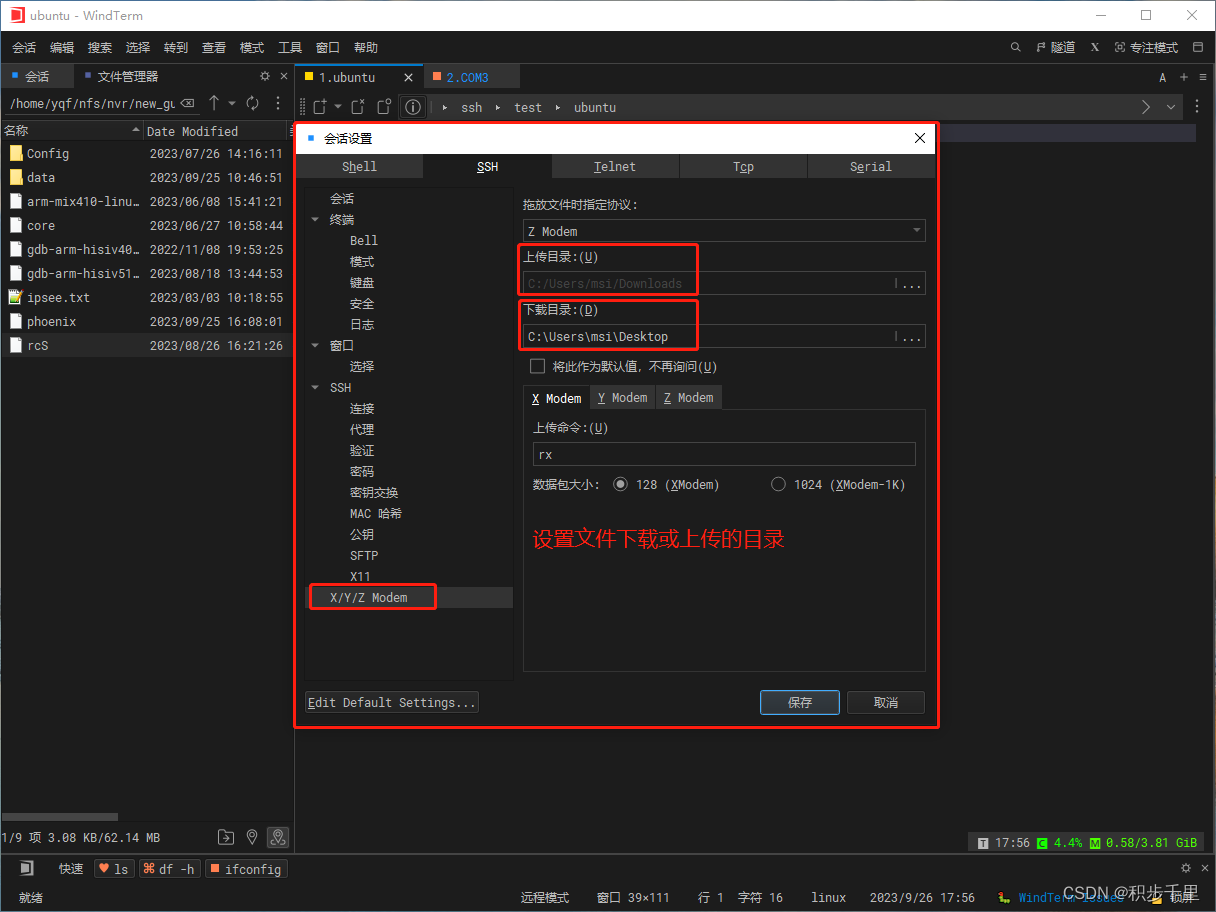The image size is (1216, 912).
Task: Refresh the file manager listing
Action: (253, 104)
